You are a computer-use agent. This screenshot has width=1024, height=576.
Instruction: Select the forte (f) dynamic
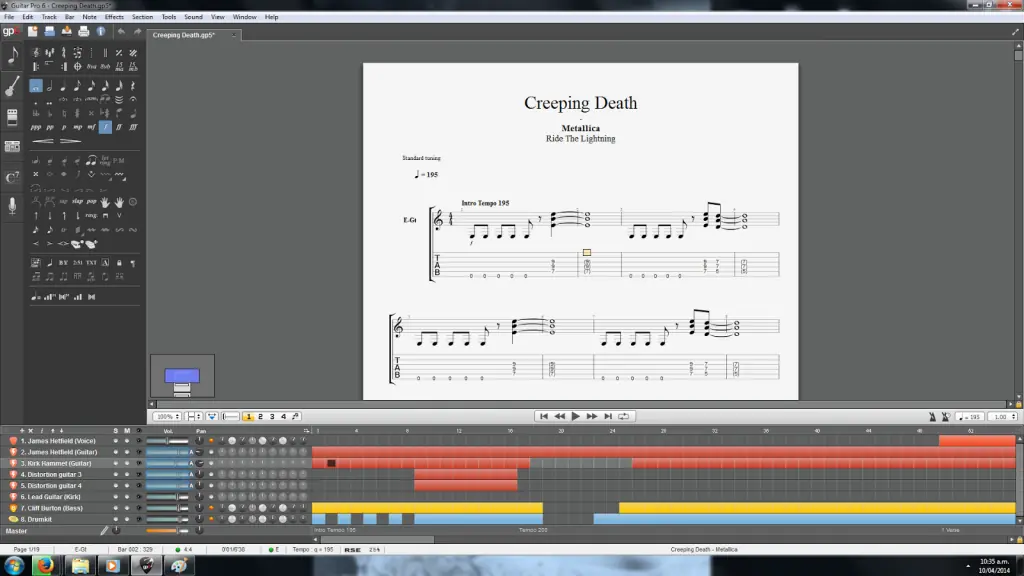click(x=105, y=127)
